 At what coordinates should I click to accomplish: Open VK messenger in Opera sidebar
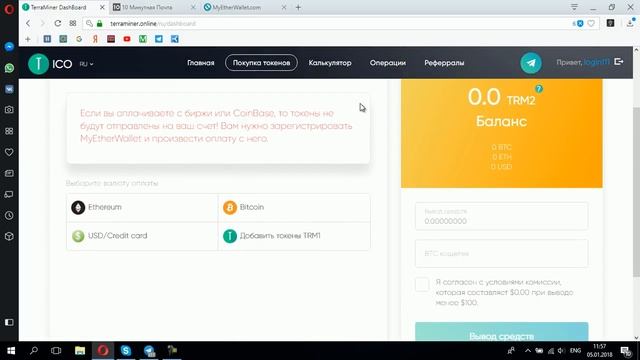9,89
